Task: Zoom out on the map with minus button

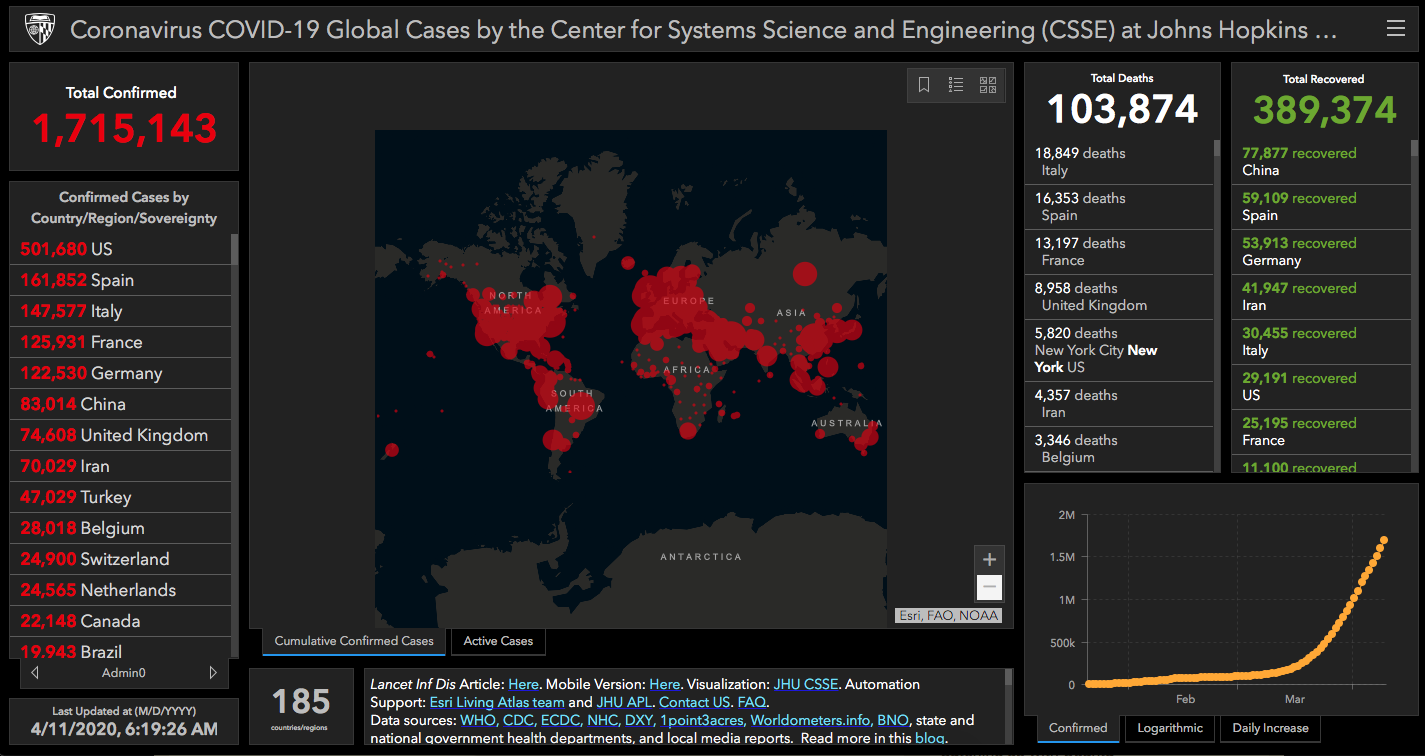Action: [989, 587]
